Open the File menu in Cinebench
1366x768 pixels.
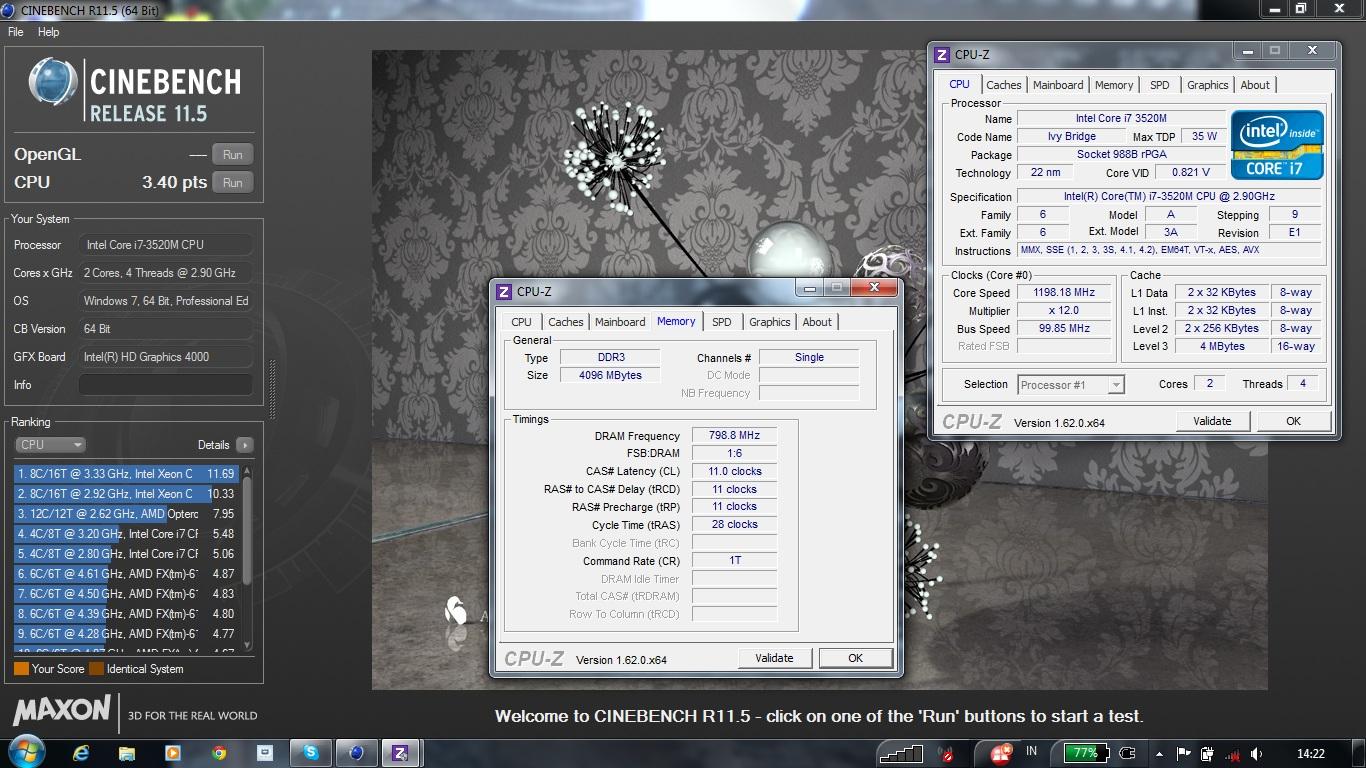(x=16, y=32)
